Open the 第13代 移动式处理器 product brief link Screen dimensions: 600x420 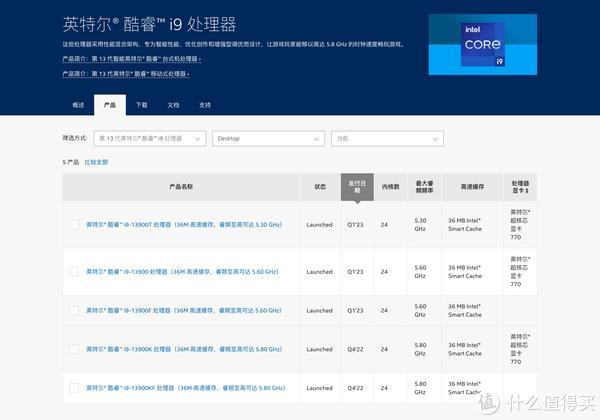[x=126, y=73]
